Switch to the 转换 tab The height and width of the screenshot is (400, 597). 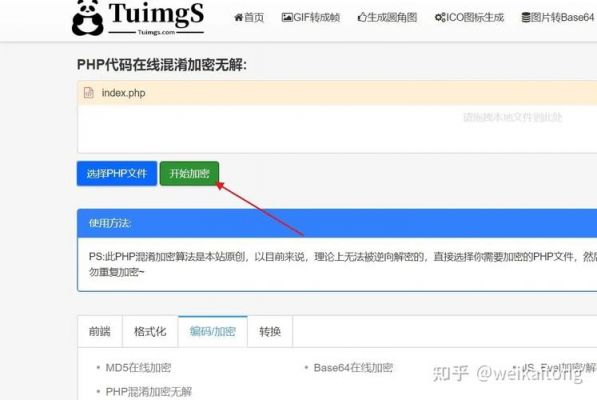pos(270,331)
